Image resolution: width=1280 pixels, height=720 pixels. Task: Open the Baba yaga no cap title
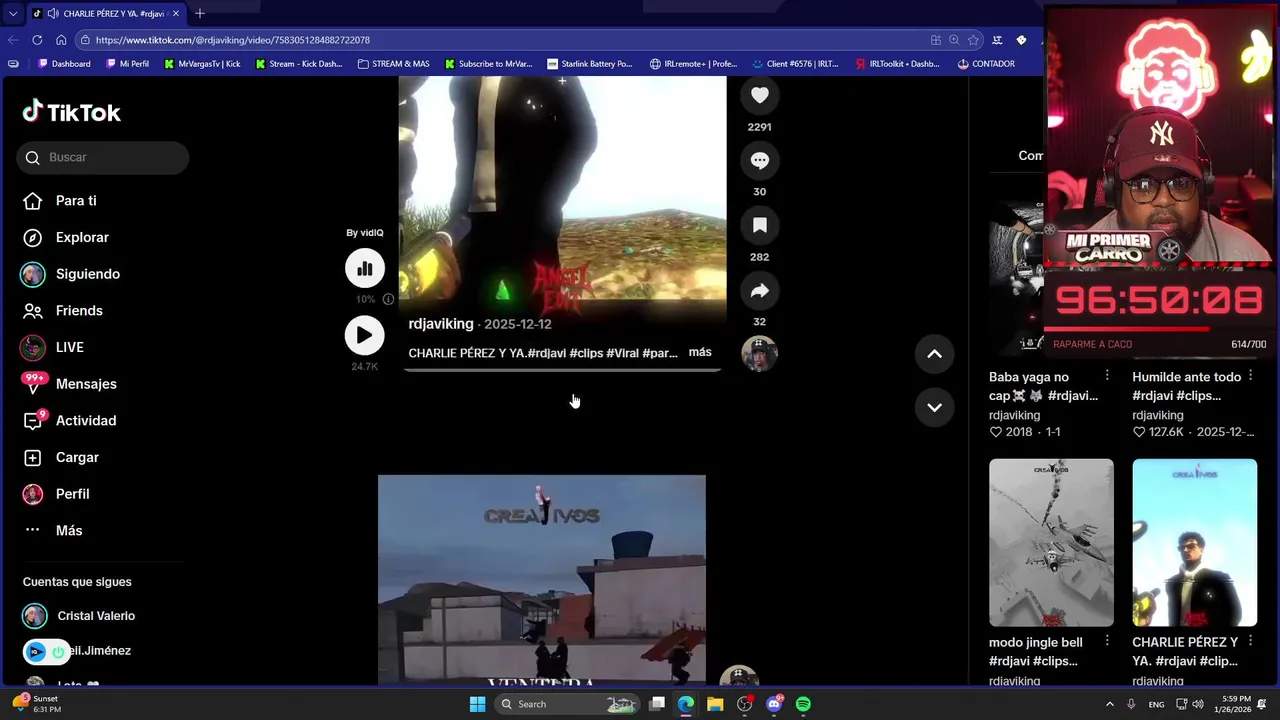click(x=1044, y=386)
